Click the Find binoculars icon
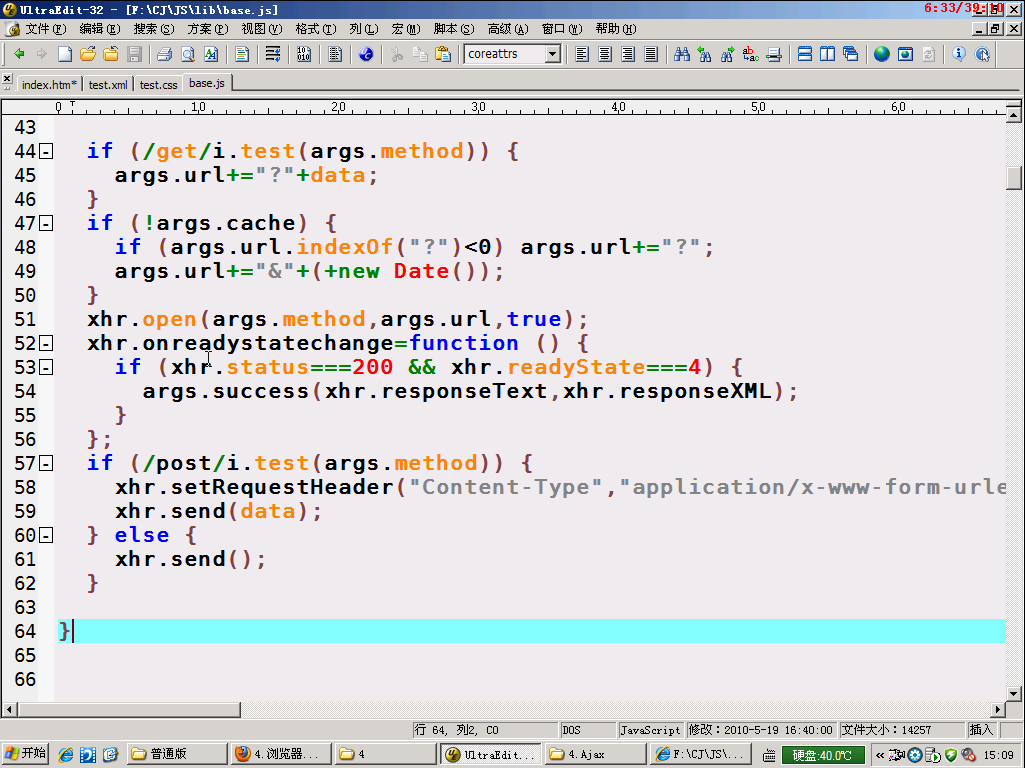The height and width of the screenshot is (768, 1025). [682, 54]
